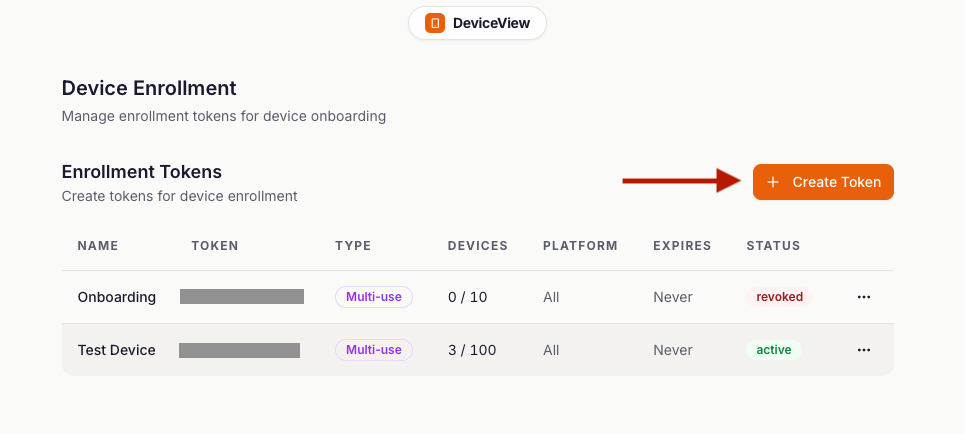
Task: Click the orange DeviceView logo icon
Action: [x=434, y=23]
